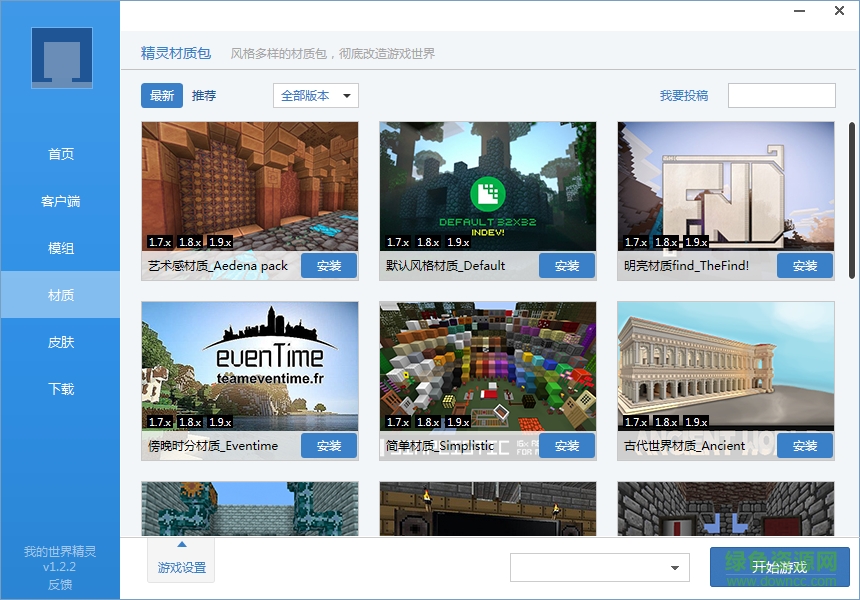Expand the 游戏设置 game settings panel
The height and width of the screenshot is (600, 860).
point(181,559)
